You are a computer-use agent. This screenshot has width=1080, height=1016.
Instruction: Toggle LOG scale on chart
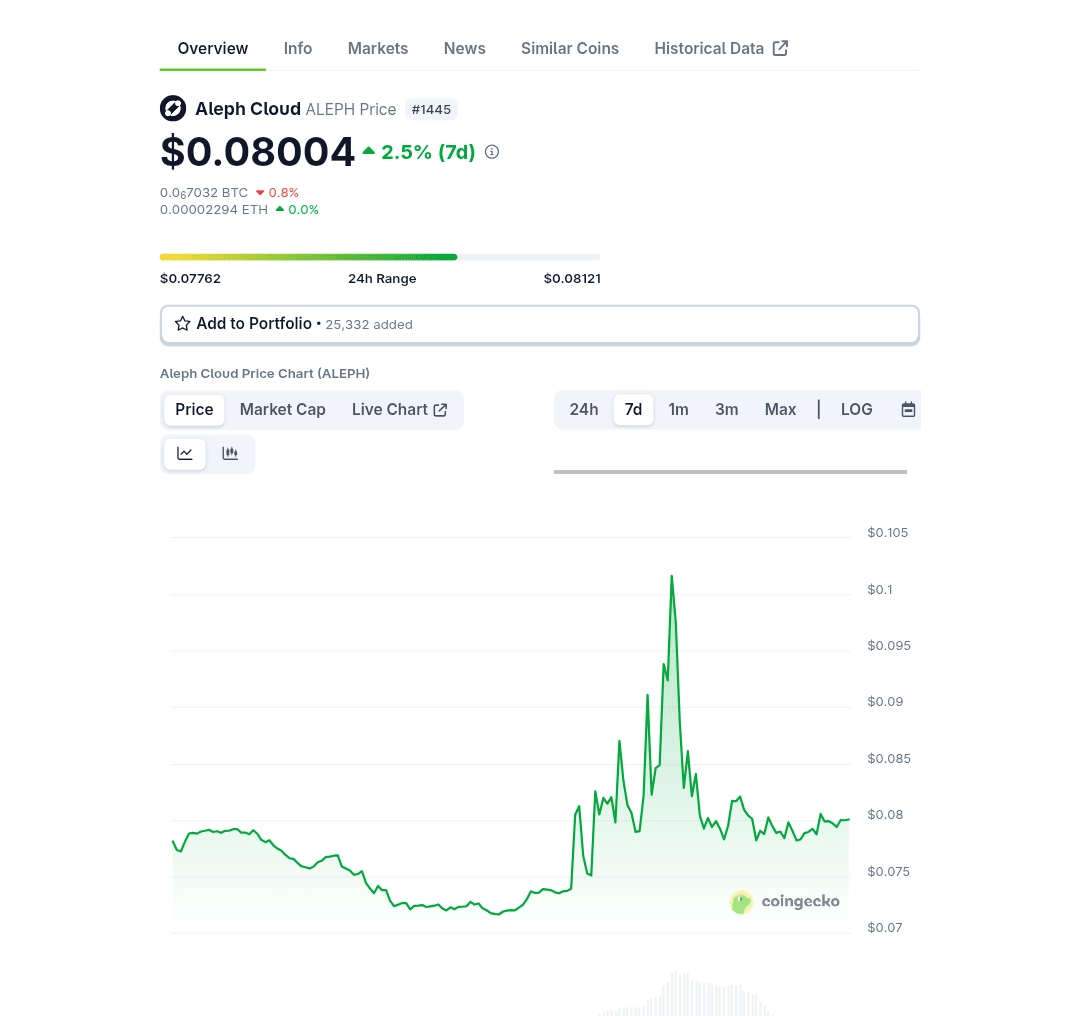[856, 410]
